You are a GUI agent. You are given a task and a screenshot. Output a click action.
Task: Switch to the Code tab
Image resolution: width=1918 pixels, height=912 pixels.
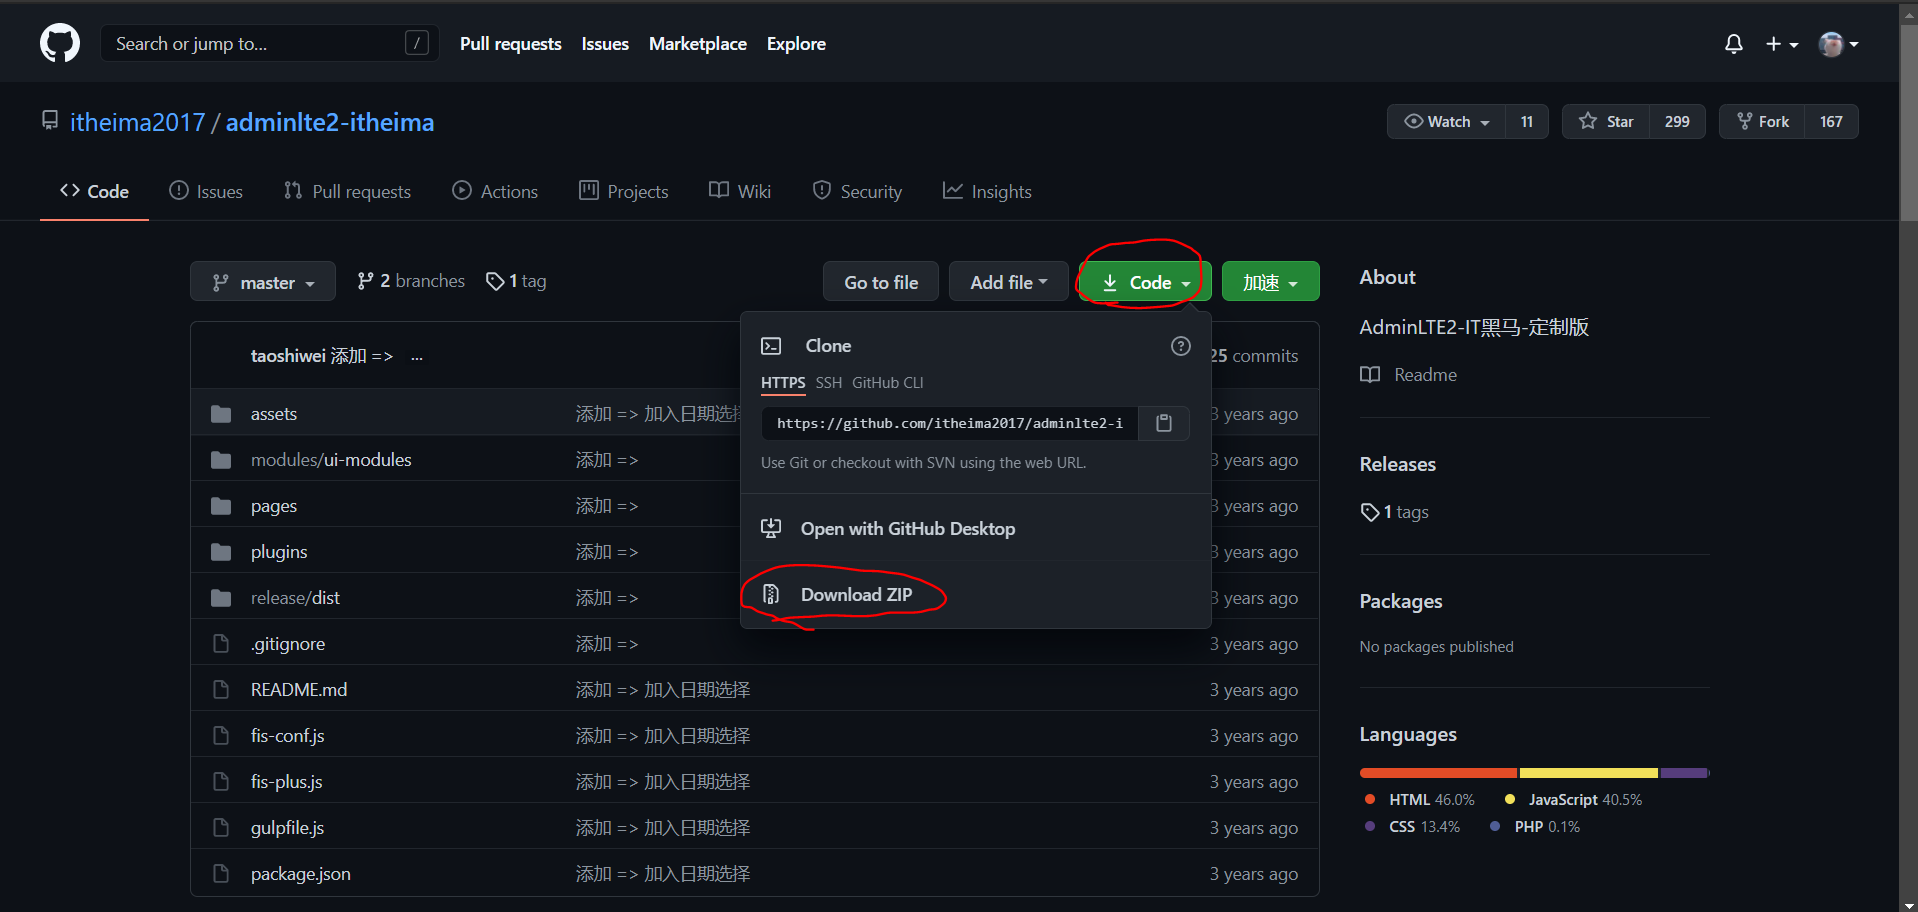click(x=94, y=191)
